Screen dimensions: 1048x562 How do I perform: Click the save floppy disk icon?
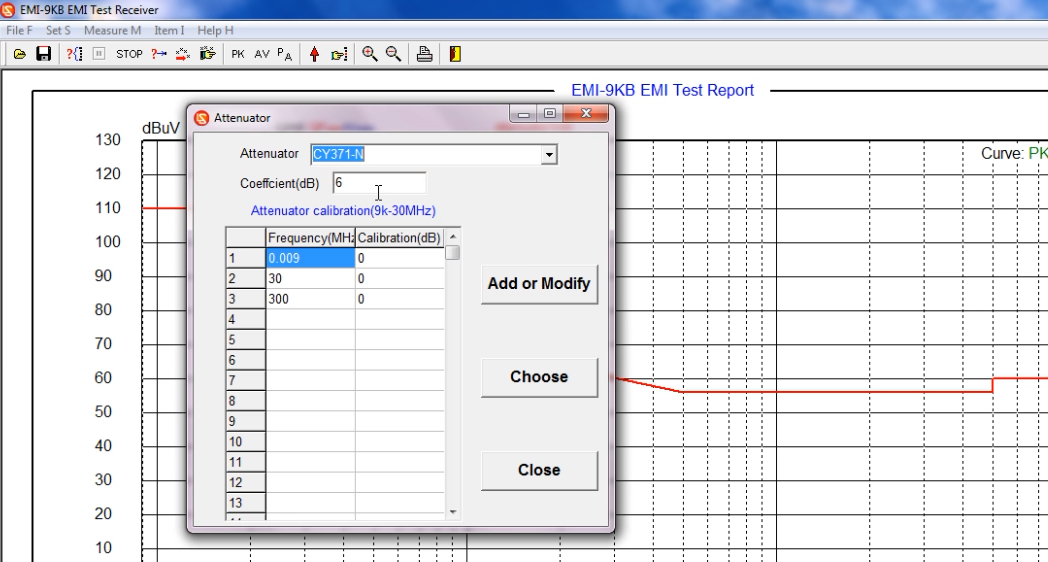point(43,54)
